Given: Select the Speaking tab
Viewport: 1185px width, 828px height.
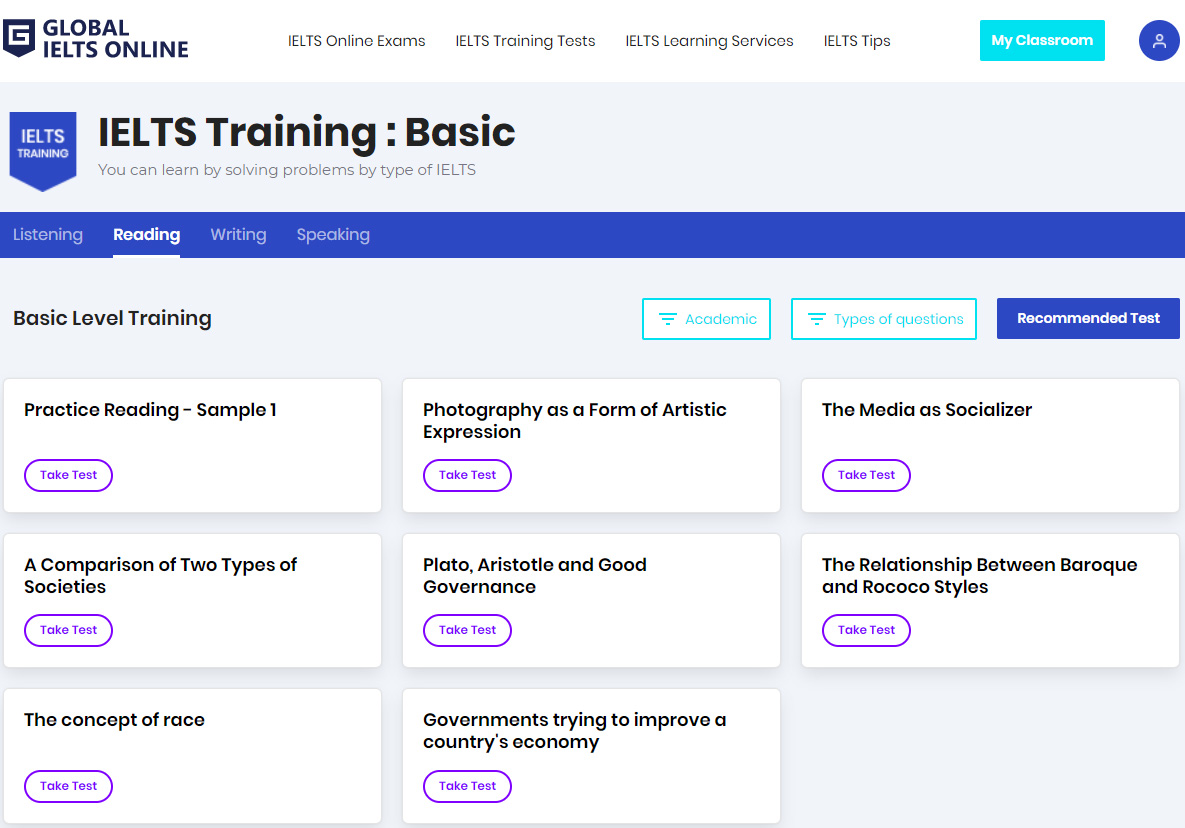Looking at the screenshot, I should 333,235.
